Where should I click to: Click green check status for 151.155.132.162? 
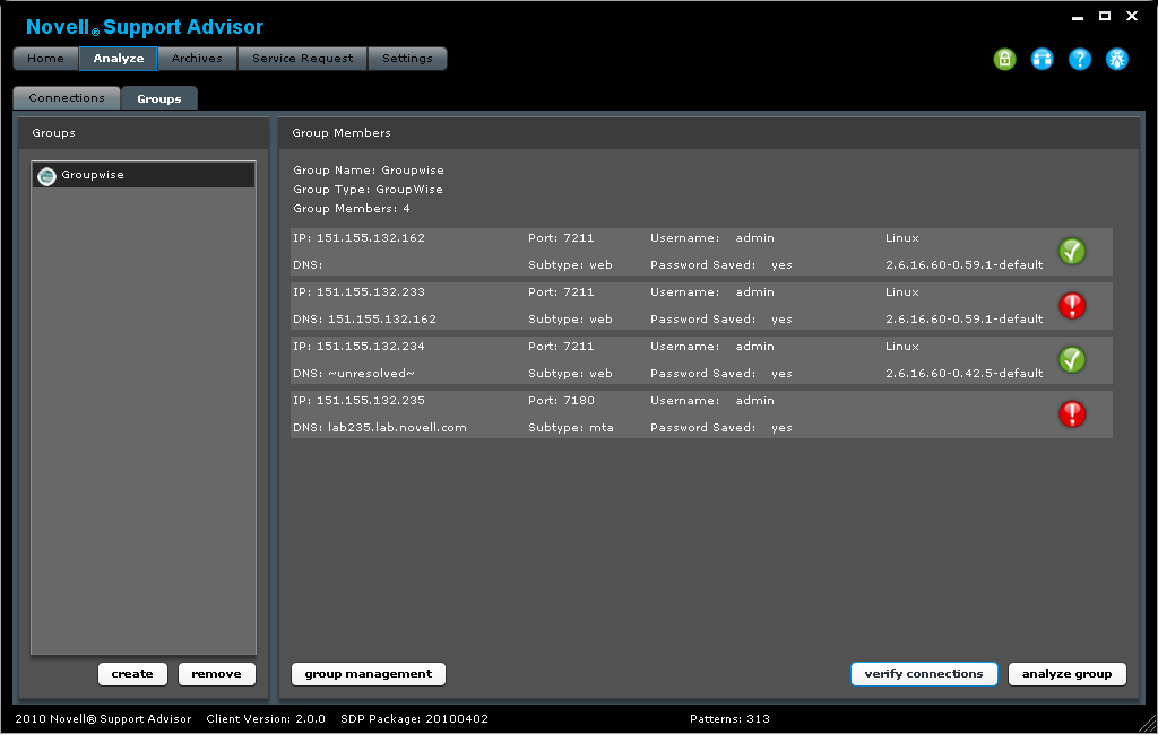(1072, 252)
